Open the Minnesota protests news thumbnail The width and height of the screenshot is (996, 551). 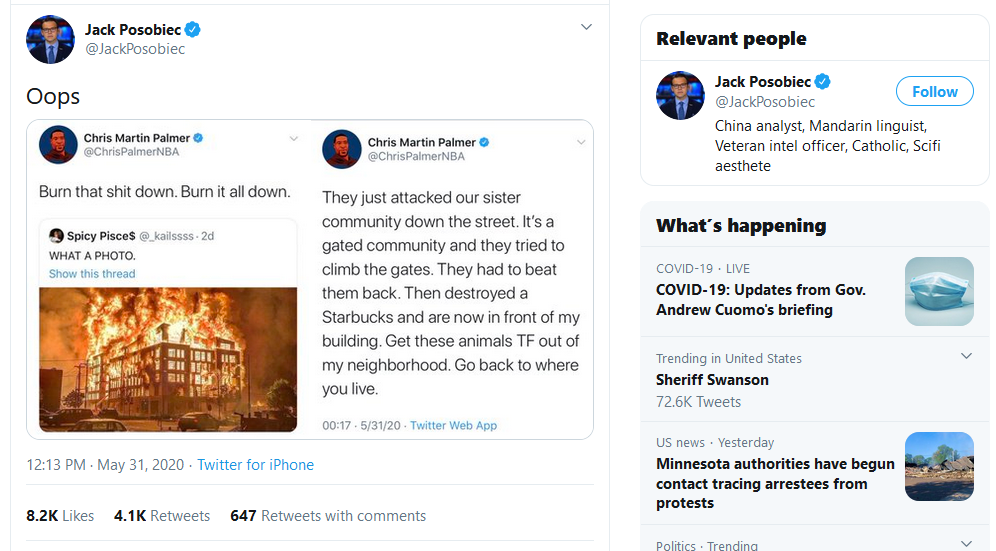[939, 466]
